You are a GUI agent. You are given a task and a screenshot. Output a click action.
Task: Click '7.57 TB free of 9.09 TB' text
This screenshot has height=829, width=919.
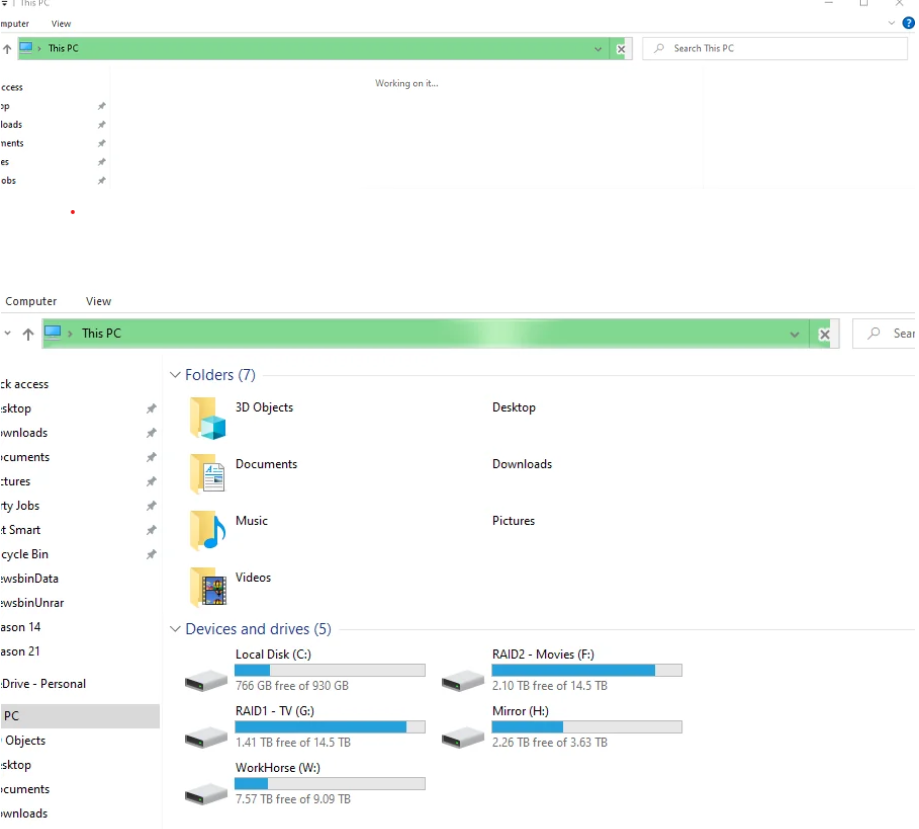pyautogui.click(x=293, y=799)
